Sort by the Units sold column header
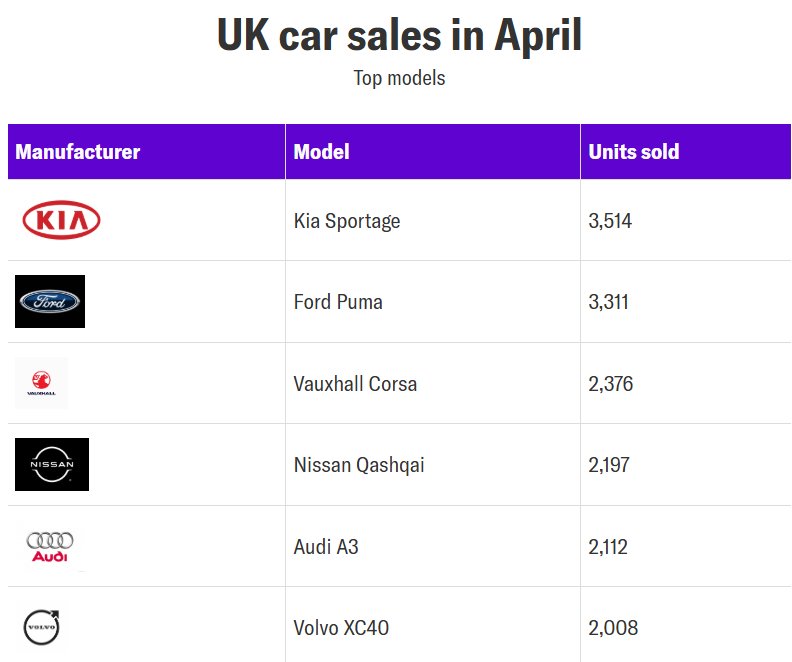The image size is (792, 662). [634, 152]
